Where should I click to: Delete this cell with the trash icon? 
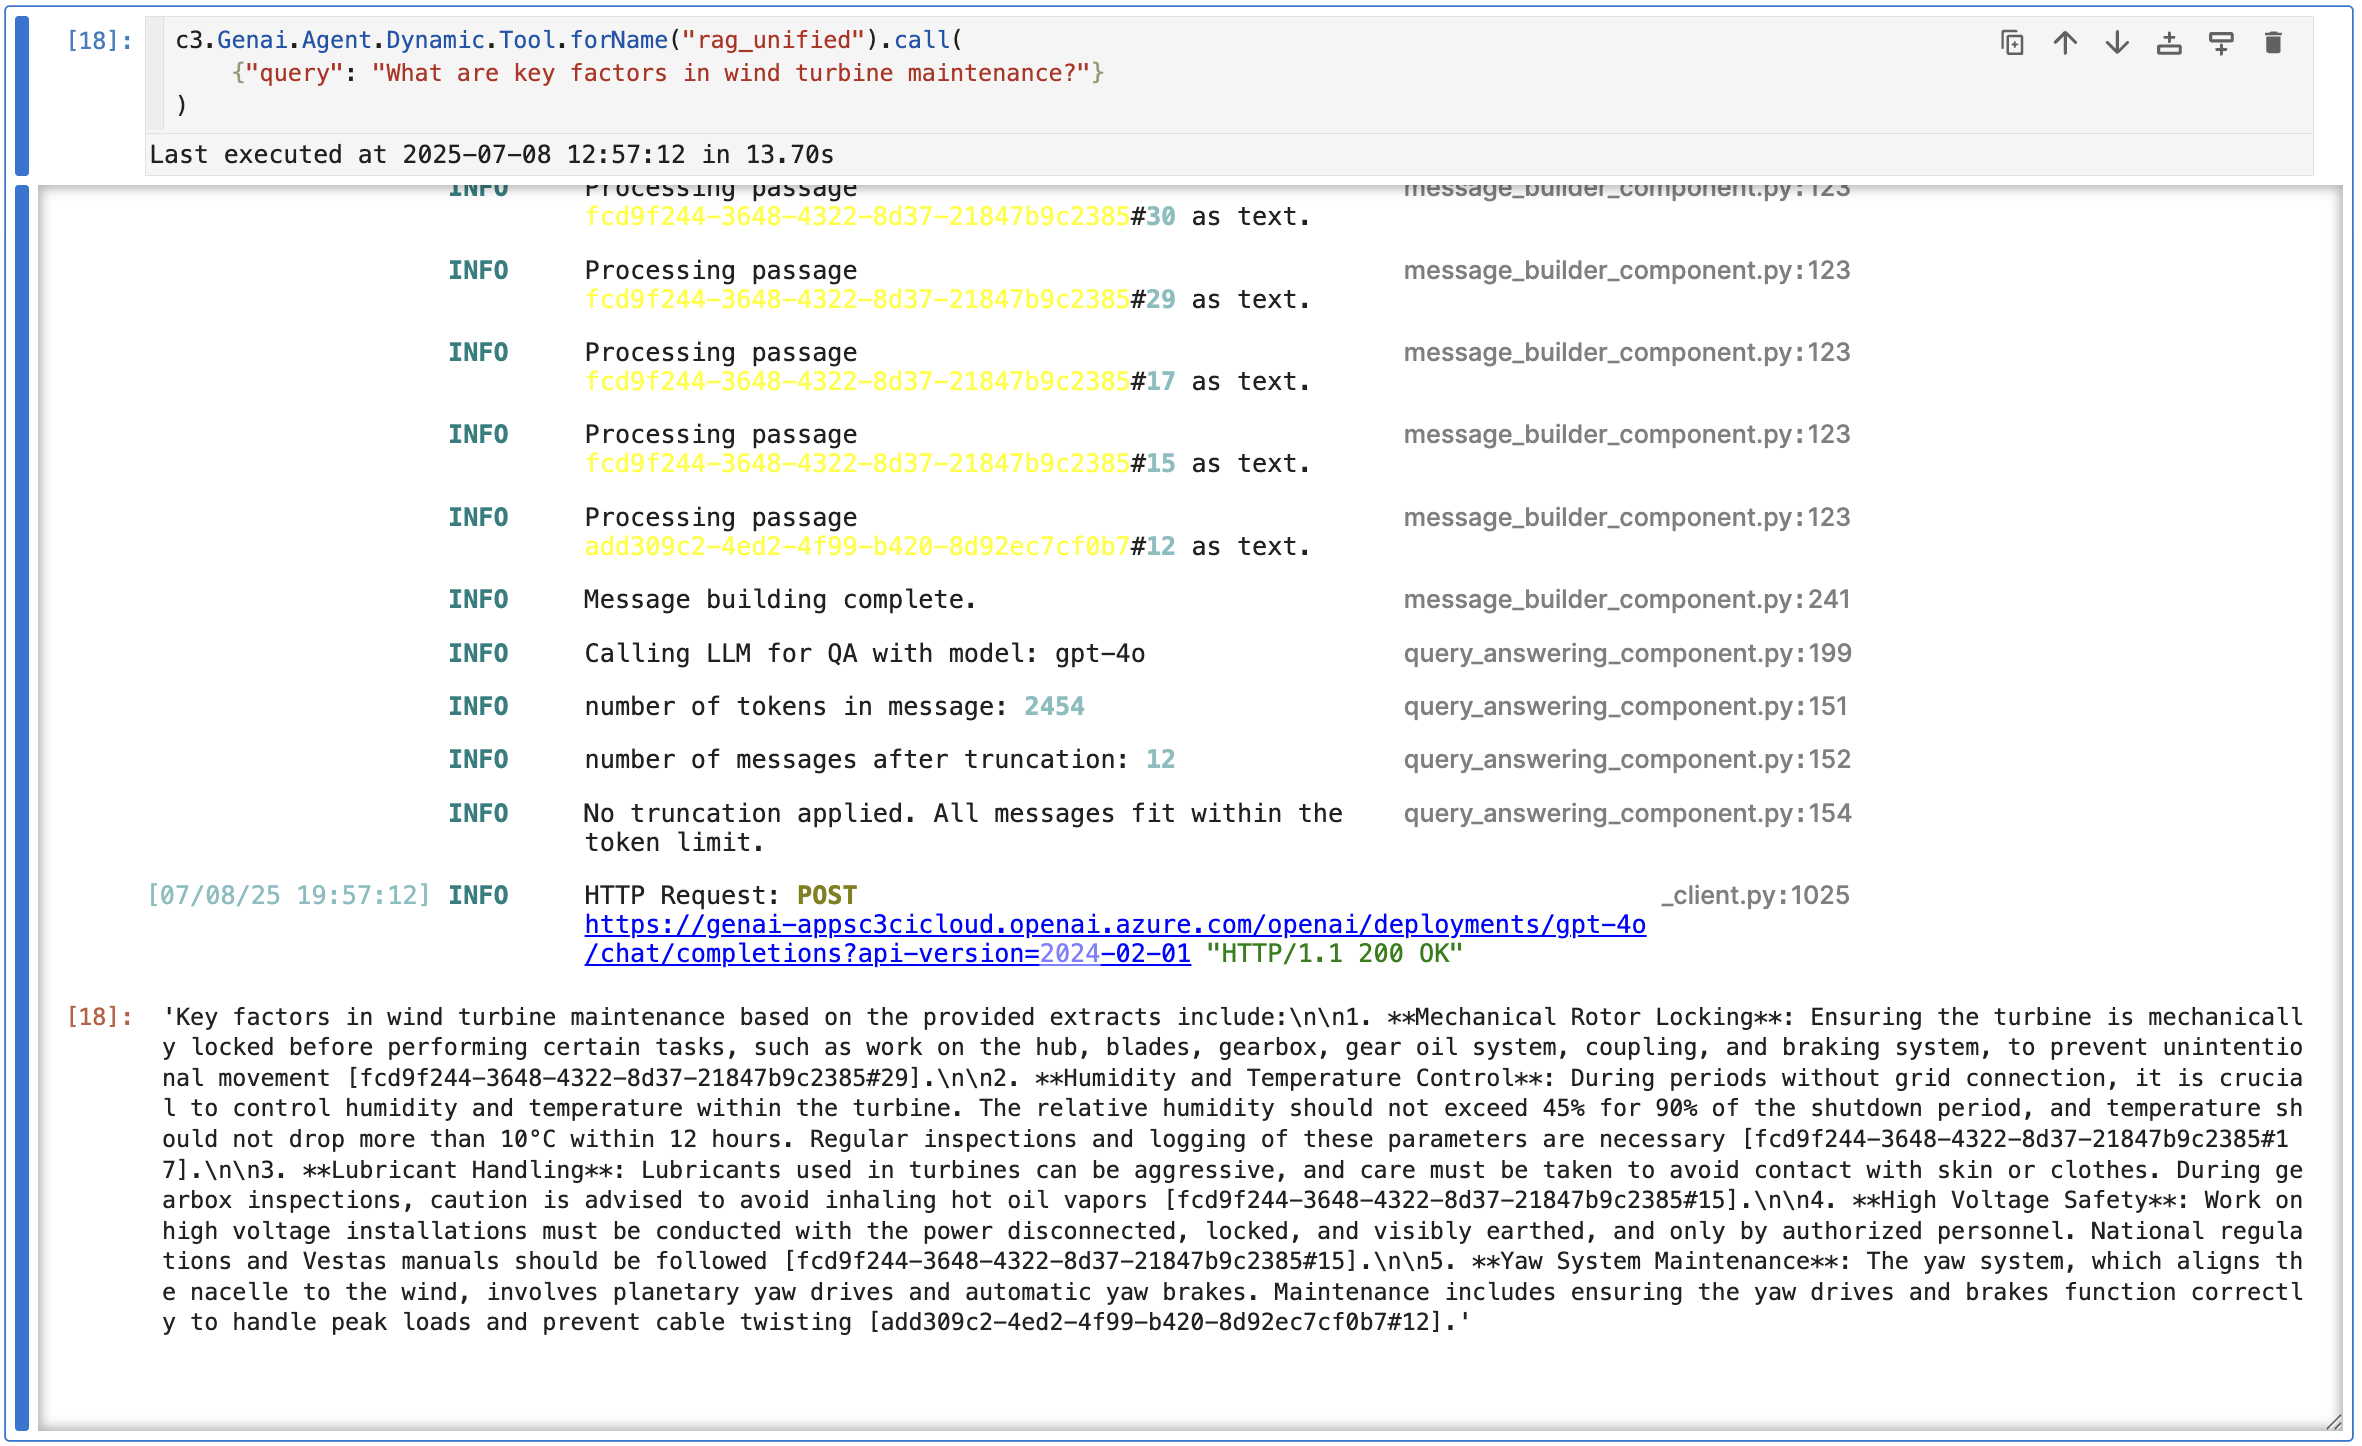[x=2273, y=43]
